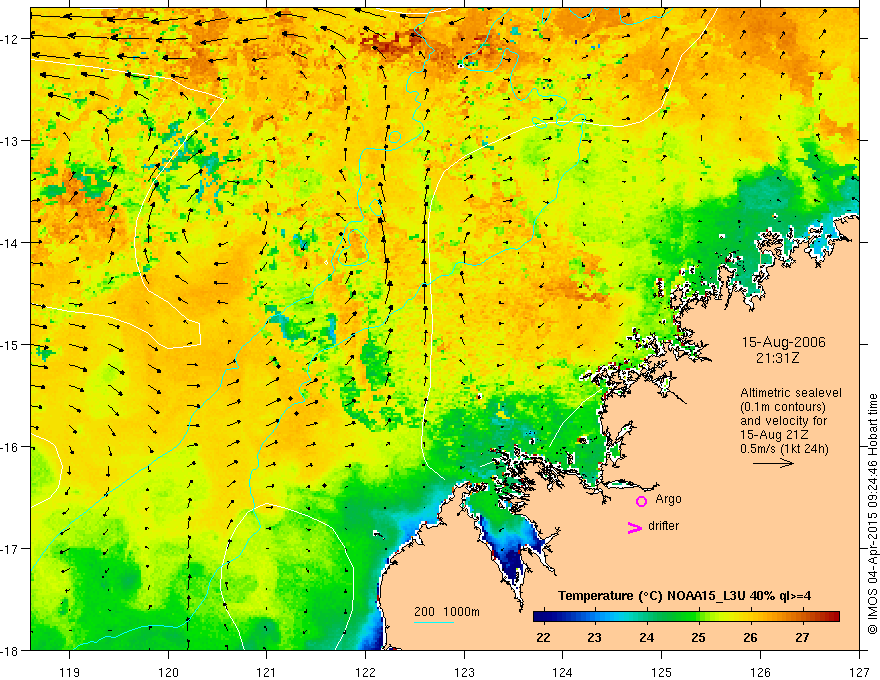This screenshot has width=880, height=680.
Task: Click longitude axis label '126'
Action: (760, 672)
